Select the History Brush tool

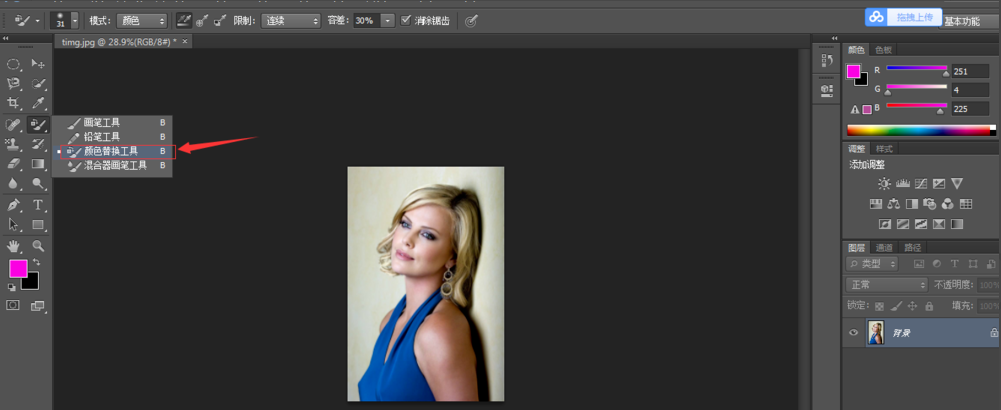click(38, 144)
